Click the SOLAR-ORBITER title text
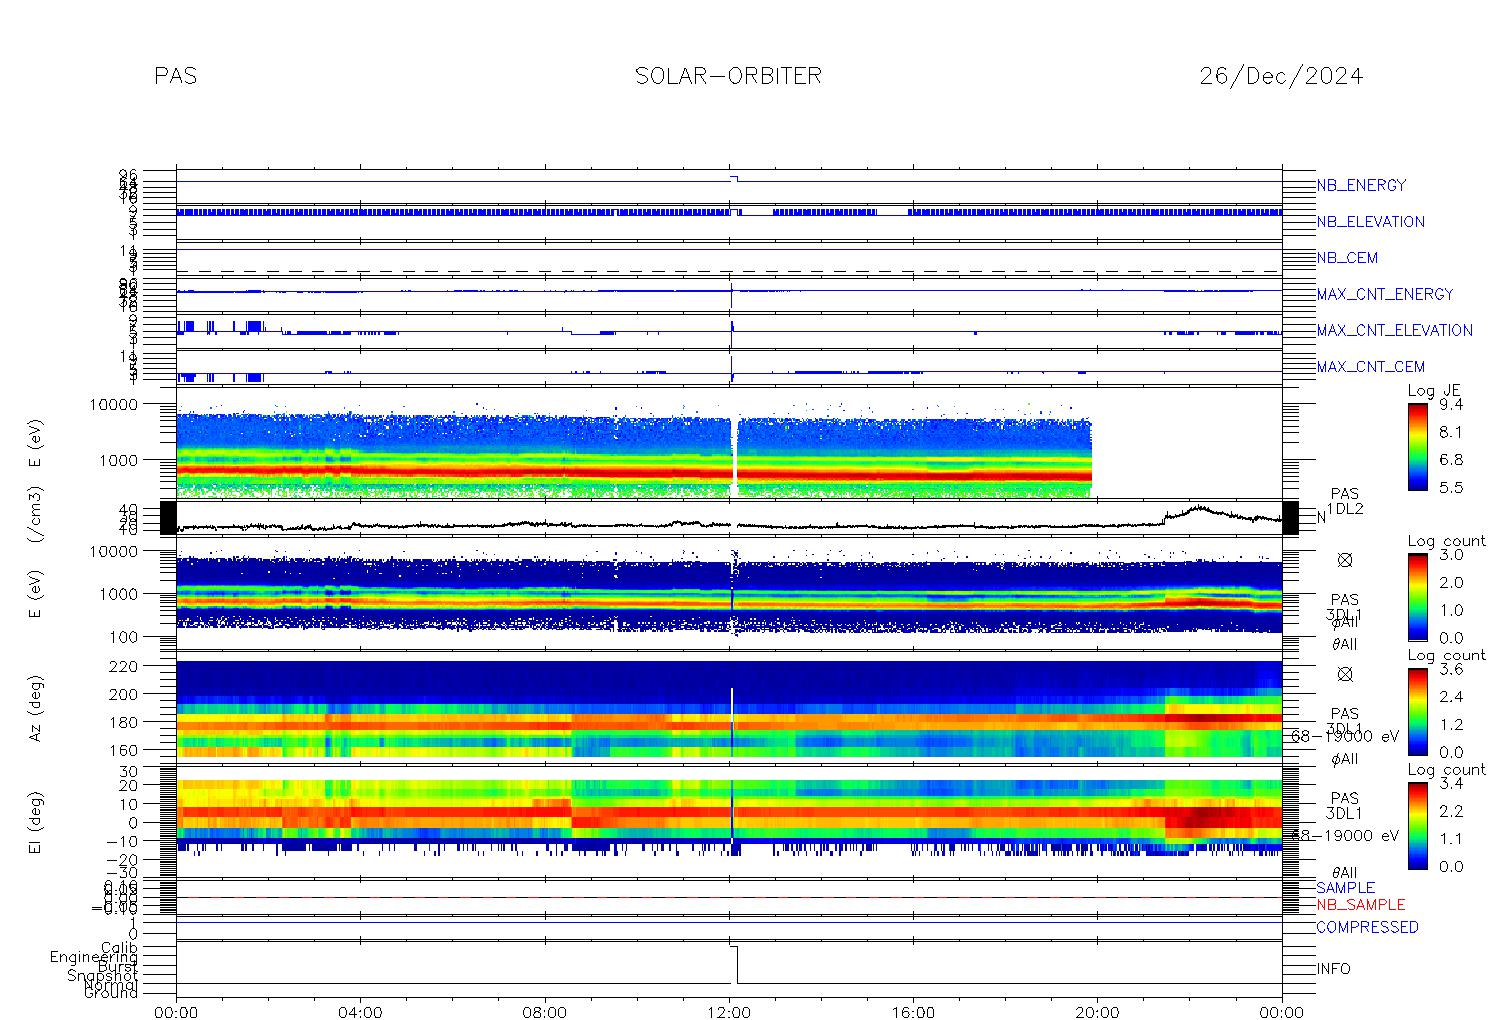 (x=728, y=76)
